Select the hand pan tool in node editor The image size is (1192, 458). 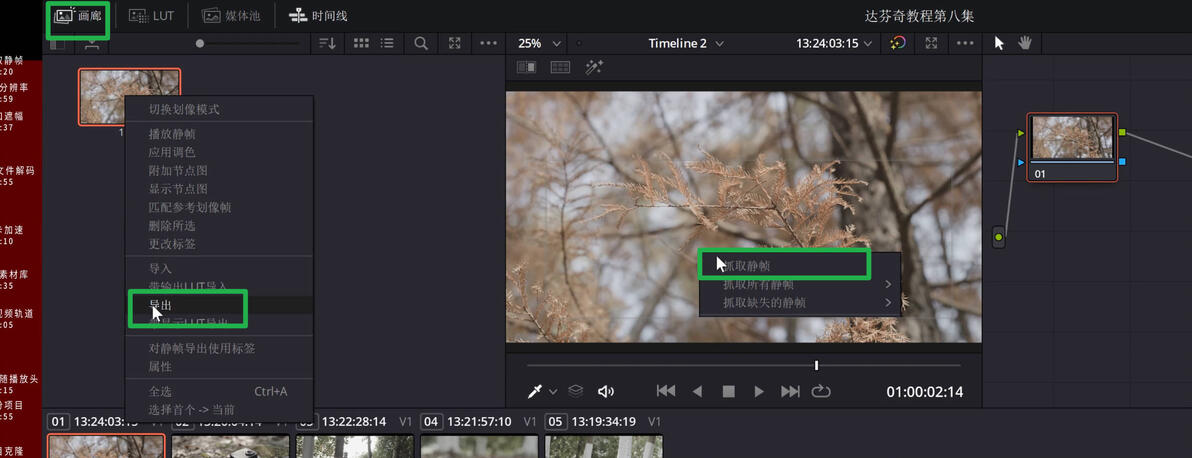[1025, 43]
